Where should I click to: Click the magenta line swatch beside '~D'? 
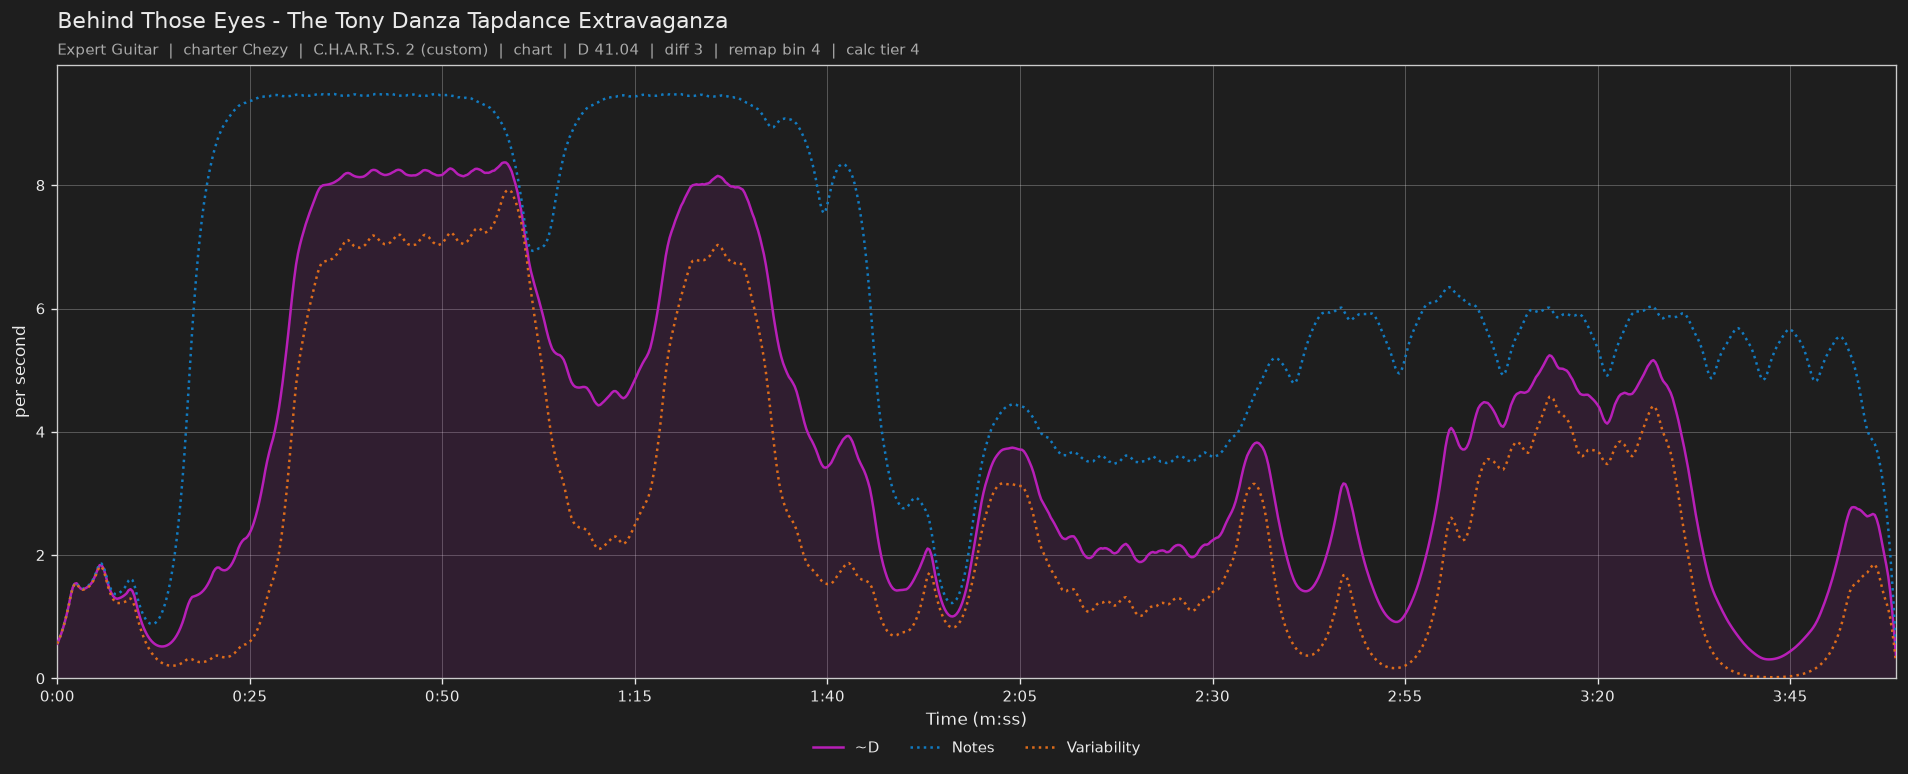click(x=829, y=748)
